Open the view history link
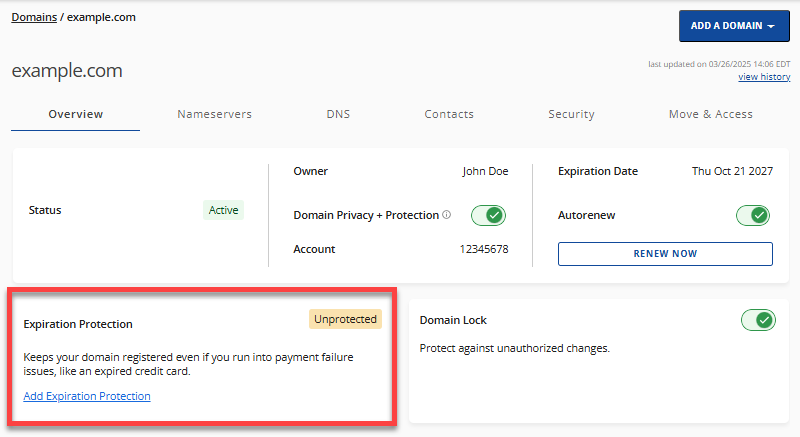 pos(763,77)
